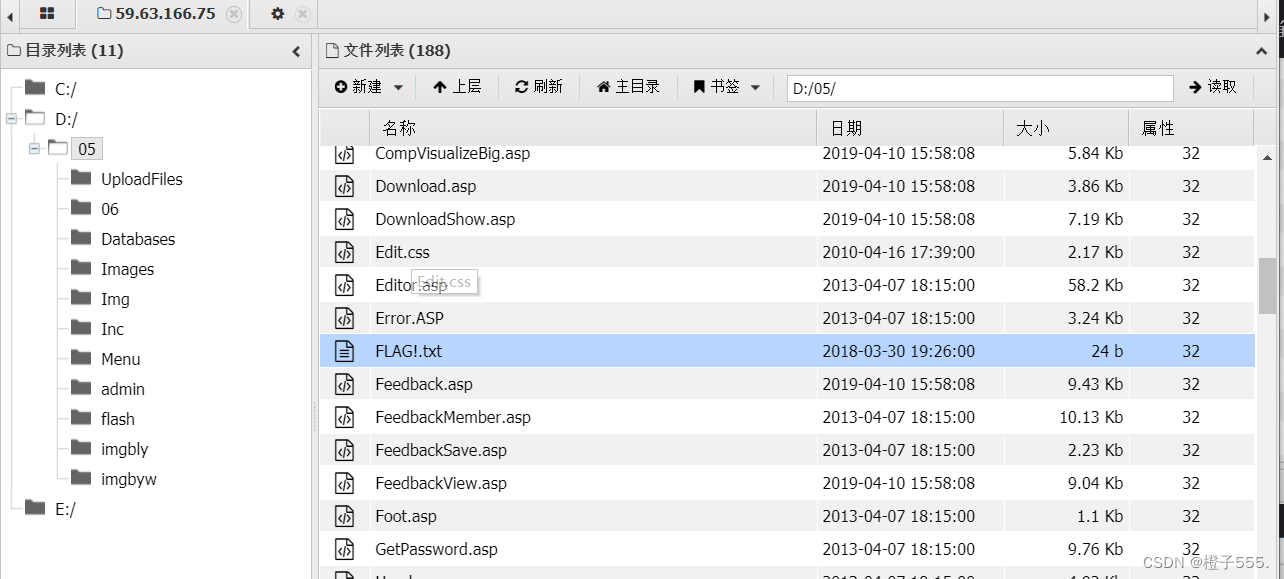Open the 新建 dropdown menu
The height and width of the screenshot is (579, 1284).
coord(369,87)
